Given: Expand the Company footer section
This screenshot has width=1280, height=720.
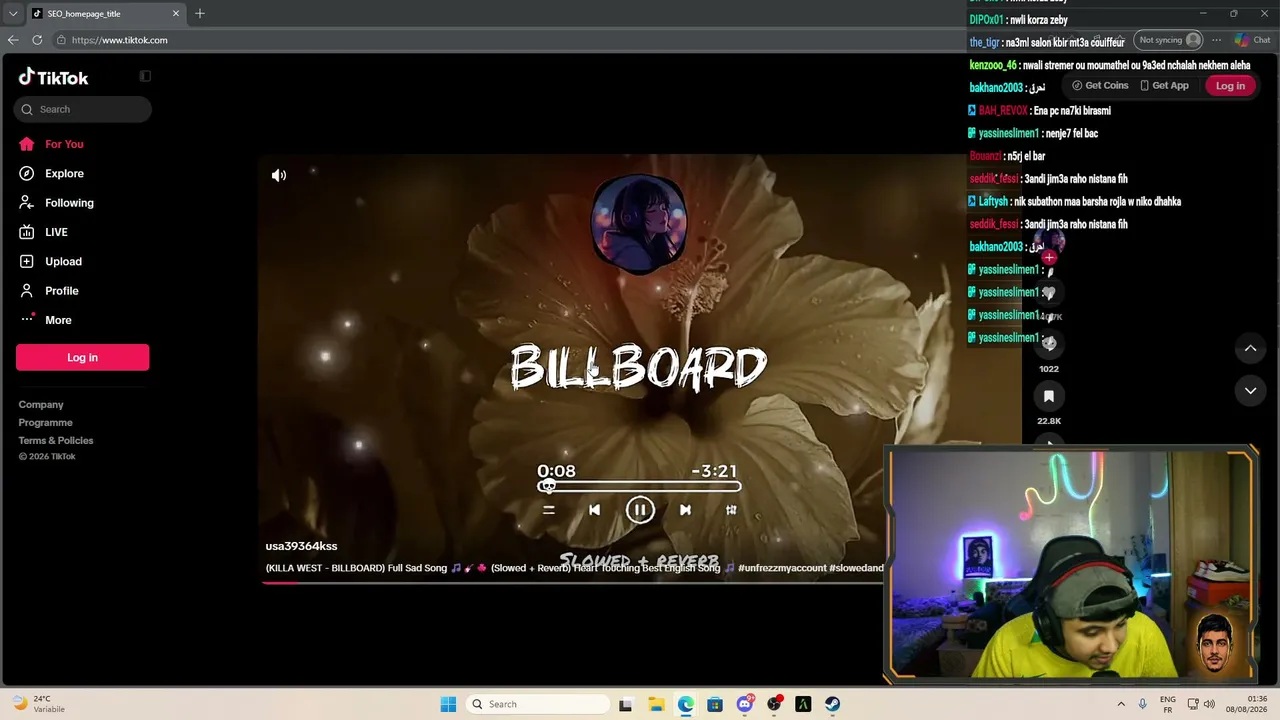Looking at the screenshot, I should [x=41, y=405].
